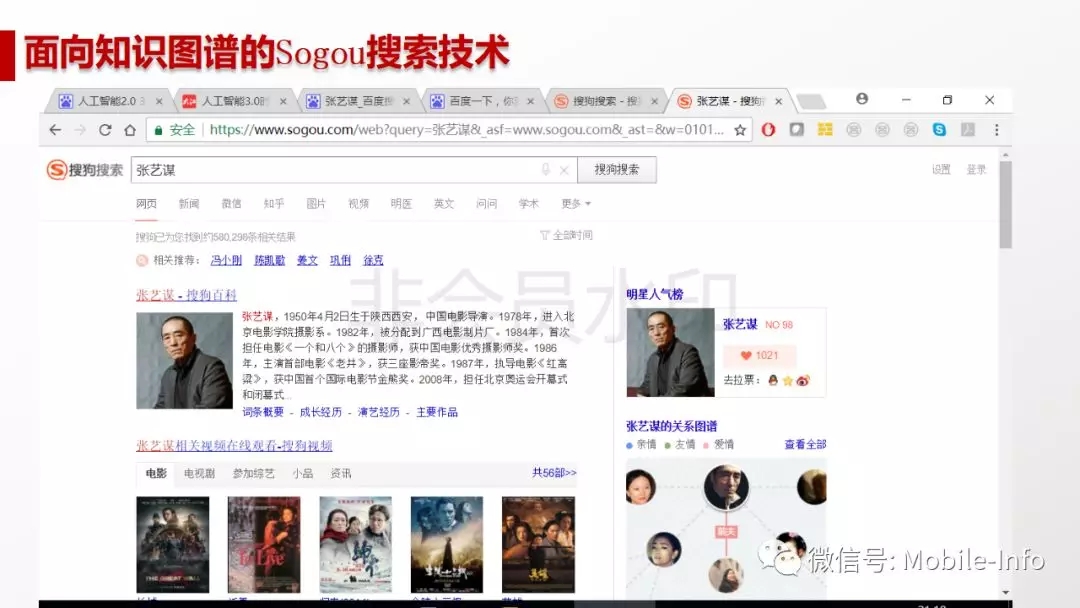The width and height of the screenshot is (1080, 608).
Task: Switch to the 图片 search tab
Action: tap(315, 204)
